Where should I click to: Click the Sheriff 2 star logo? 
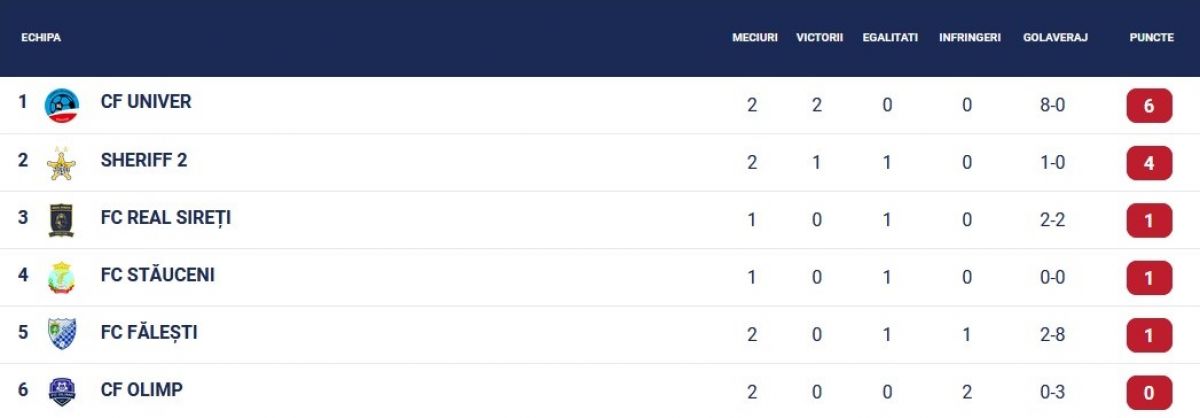(x=62, y=163)
